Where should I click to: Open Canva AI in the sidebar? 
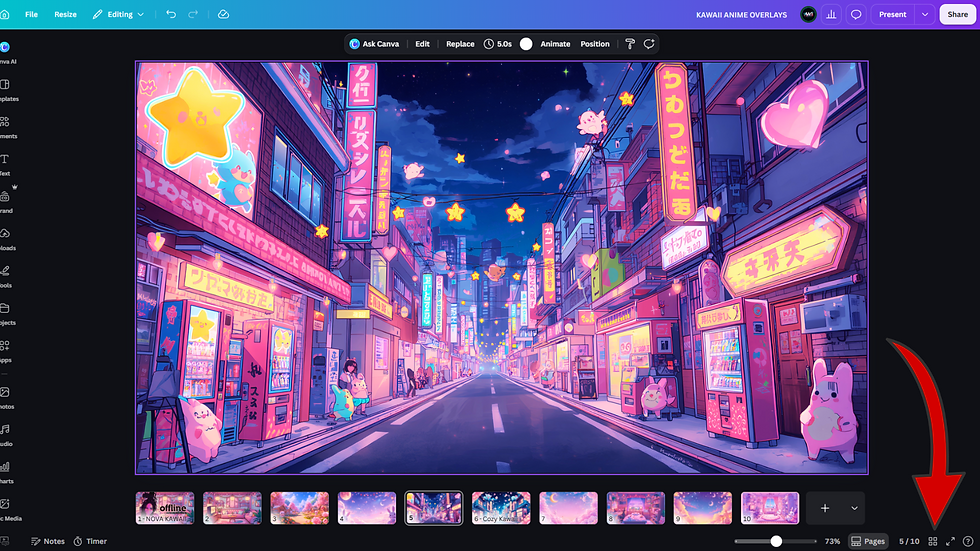[x=6, y=52]
